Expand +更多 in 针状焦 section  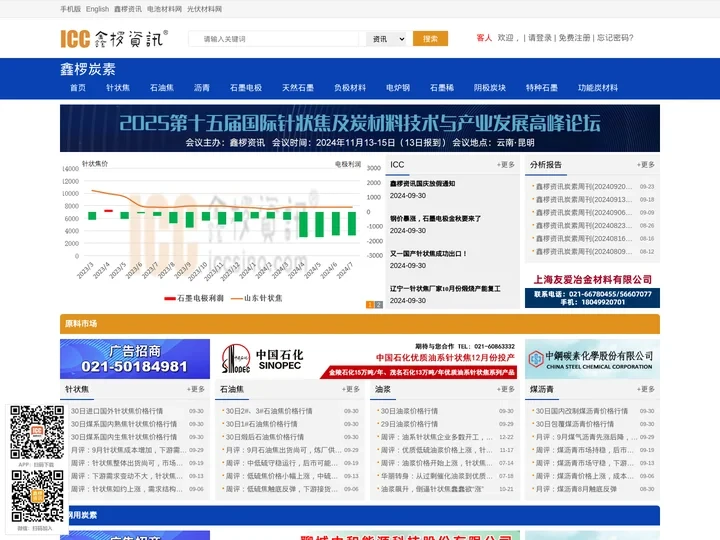tap(196, 389)
